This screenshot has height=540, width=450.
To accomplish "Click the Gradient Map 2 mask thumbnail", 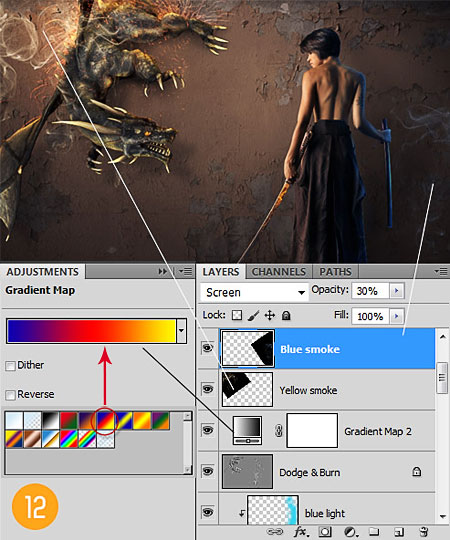I will tap(312, 430).
